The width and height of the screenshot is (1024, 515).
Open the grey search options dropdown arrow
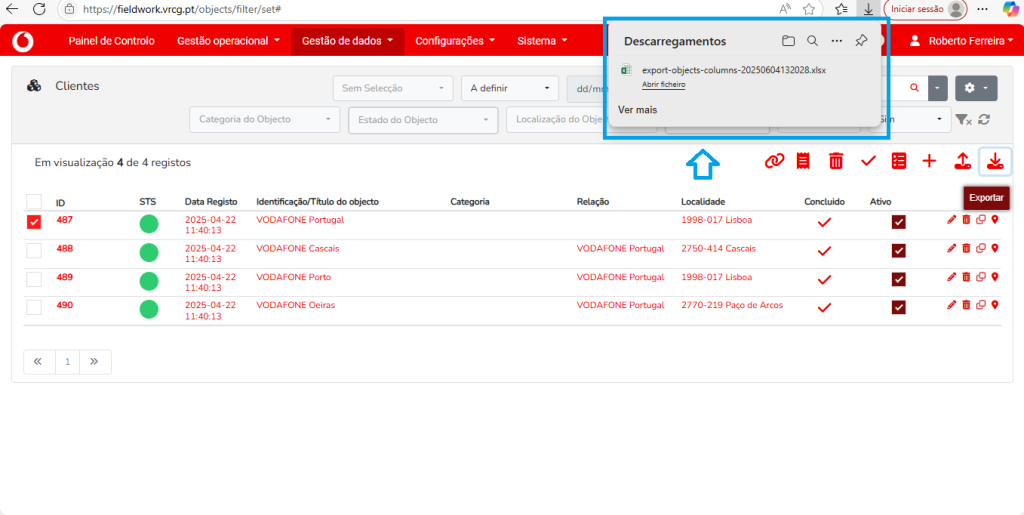(938, 87)
